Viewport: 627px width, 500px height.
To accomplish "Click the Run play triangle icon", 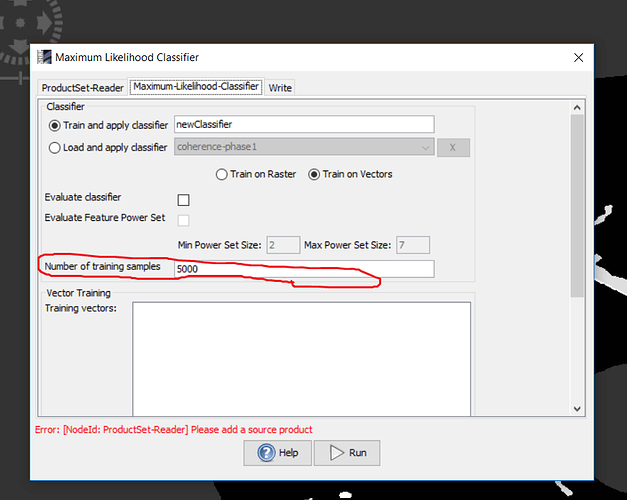I will pos(337,453).
